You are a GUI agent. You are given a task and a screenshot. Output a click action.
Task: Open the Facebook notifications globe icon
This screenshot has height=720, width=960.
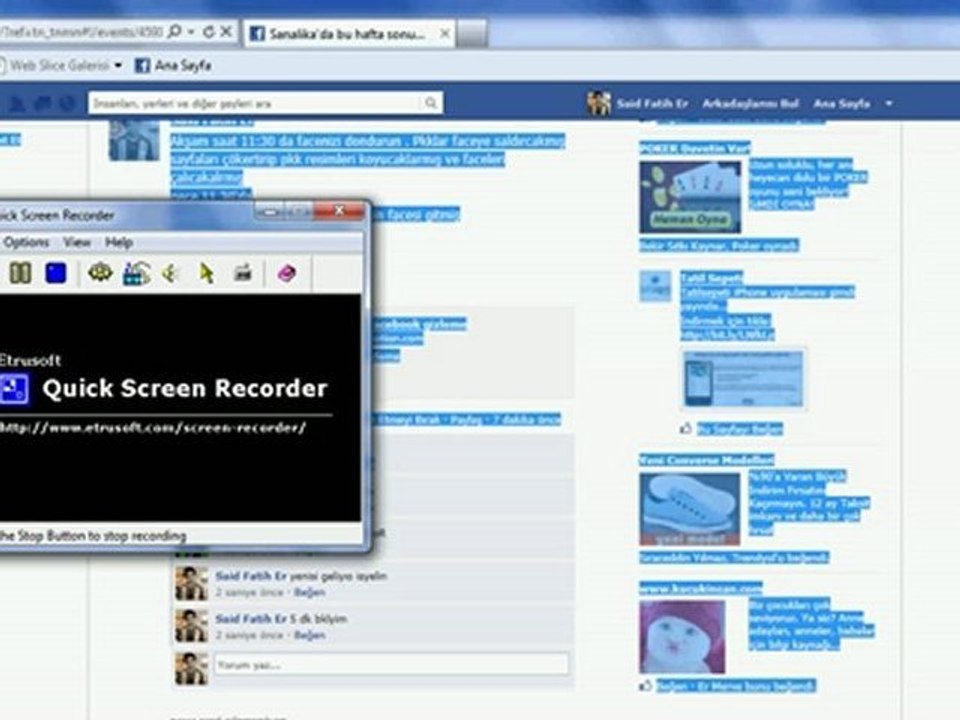(67, 103)
